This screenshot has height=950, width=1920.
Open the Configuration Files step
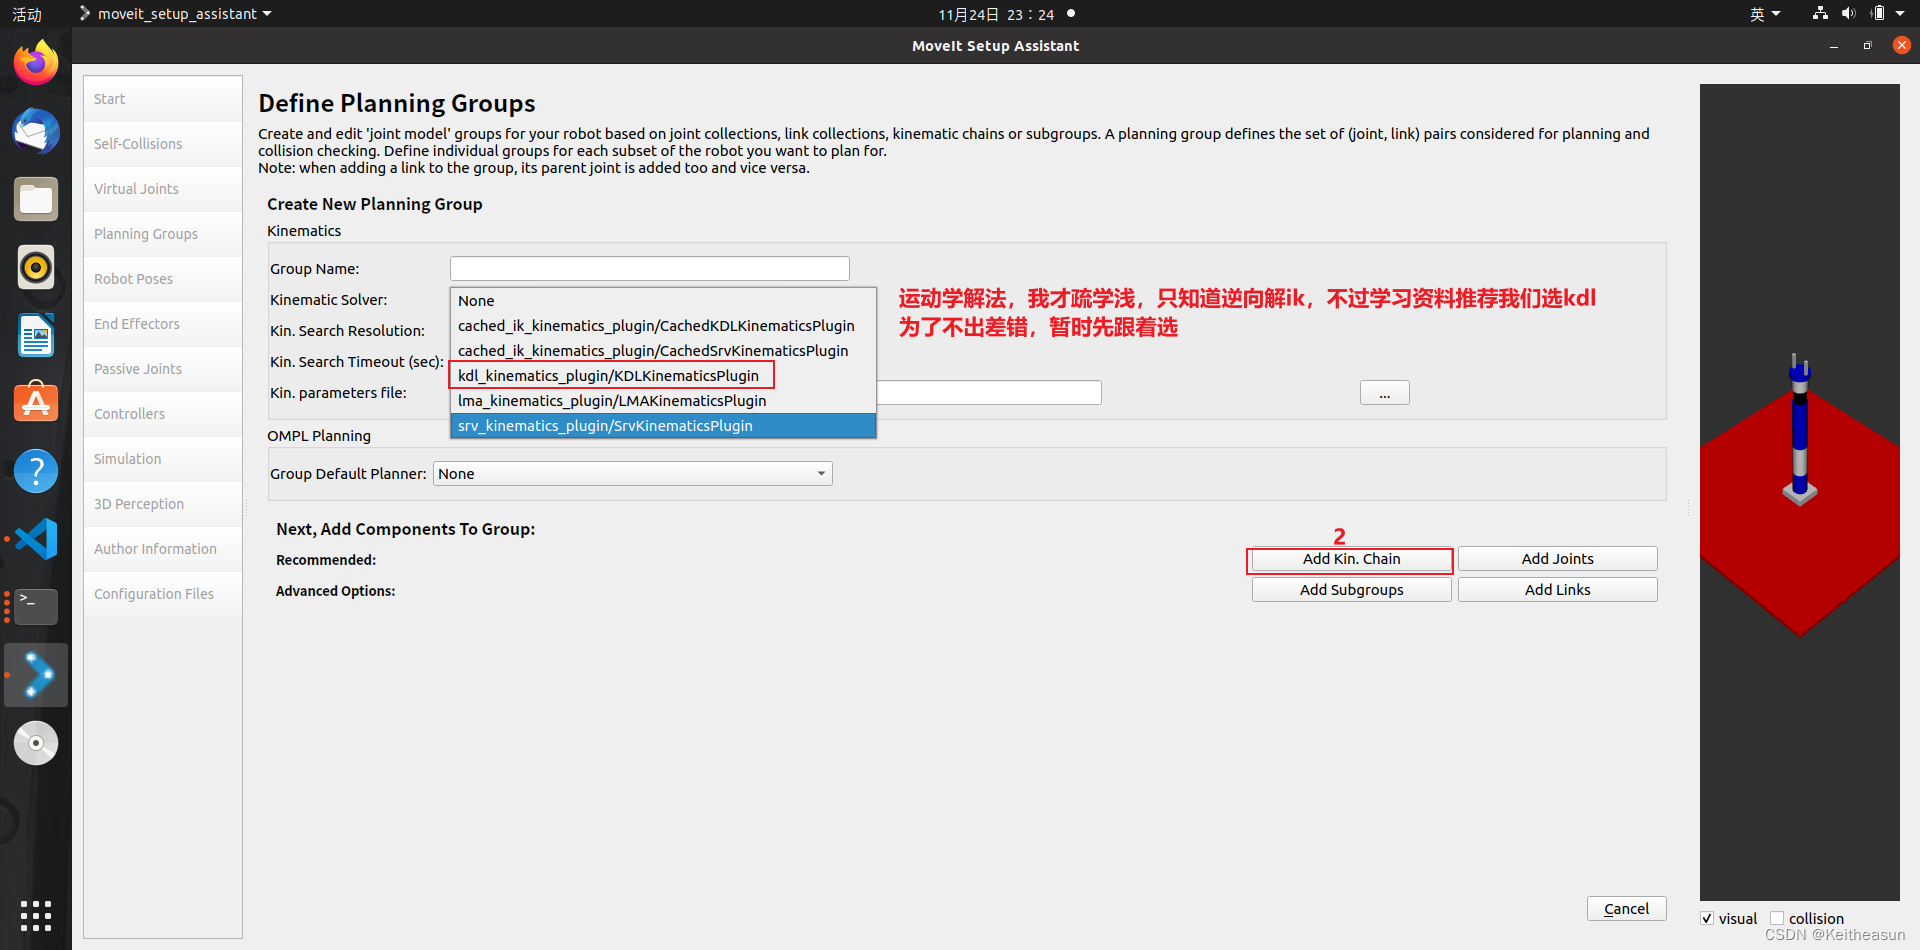pyautogui.click(x=163, y=594)
